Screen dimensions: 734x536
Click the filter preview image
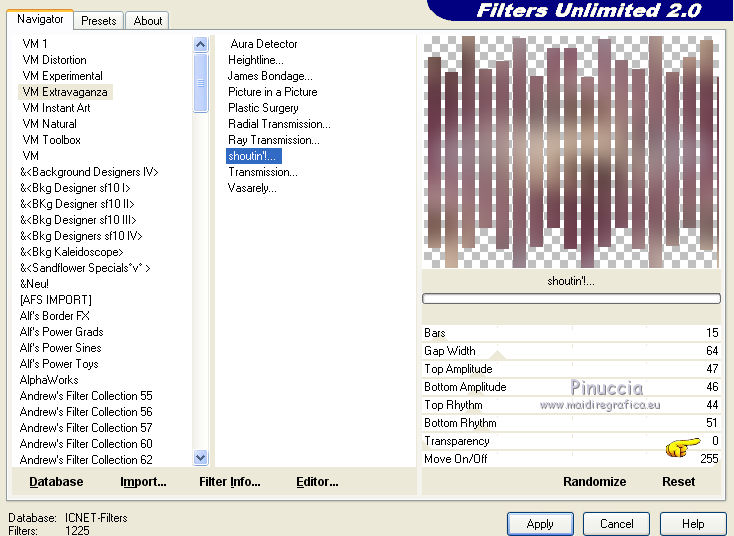click(571, 152)
